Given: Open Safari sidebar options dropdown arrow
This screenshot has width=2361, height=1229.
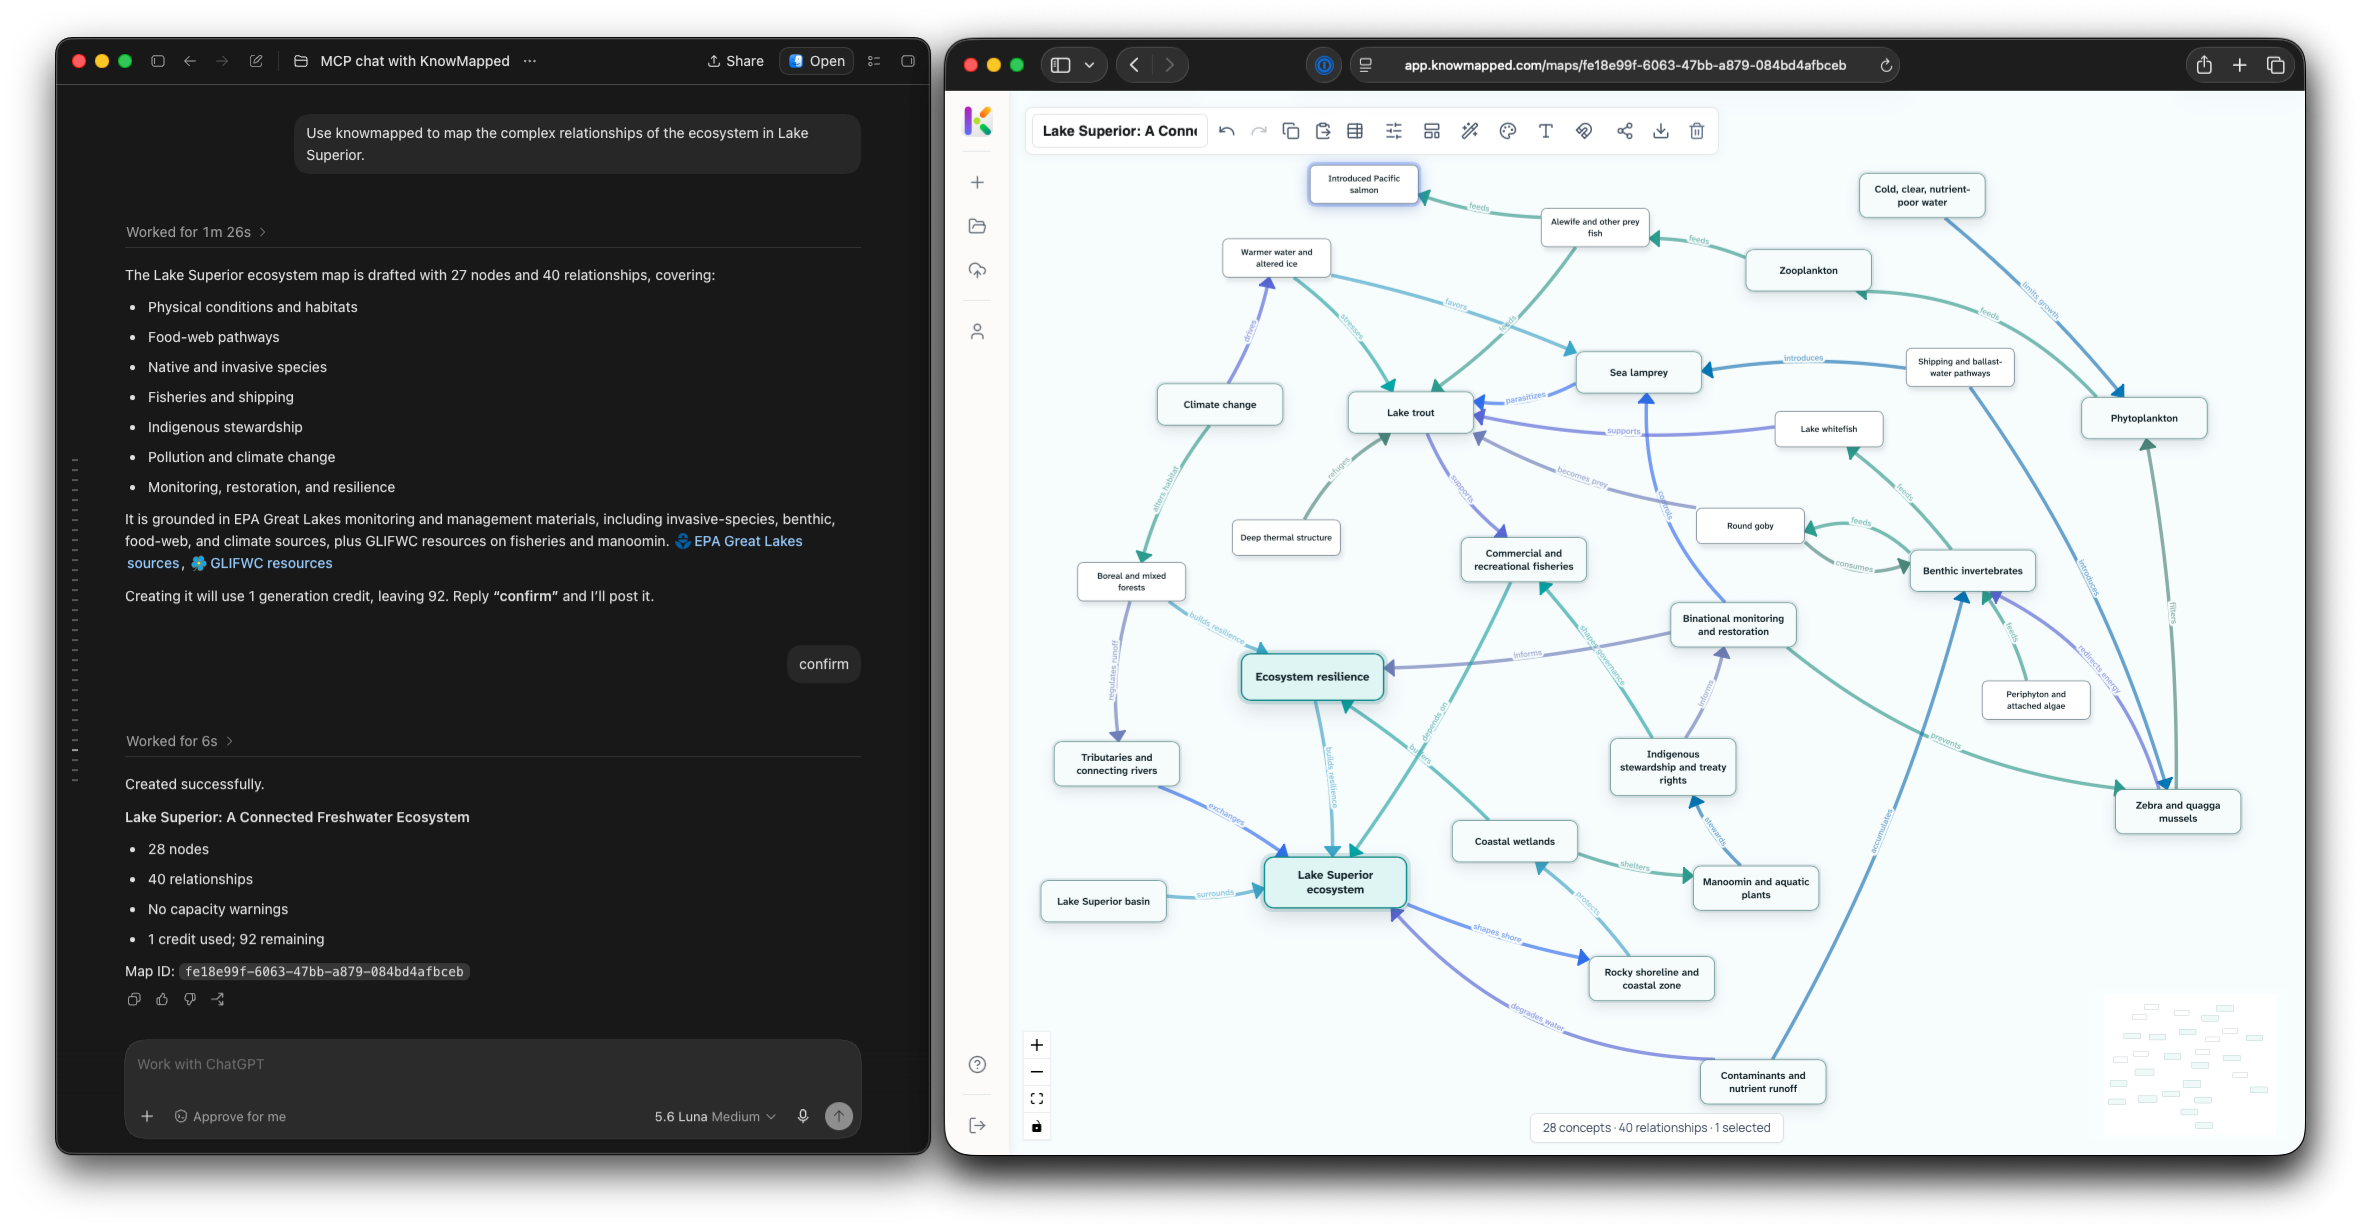Looking at the screenshot, I should coord(1090,65).
